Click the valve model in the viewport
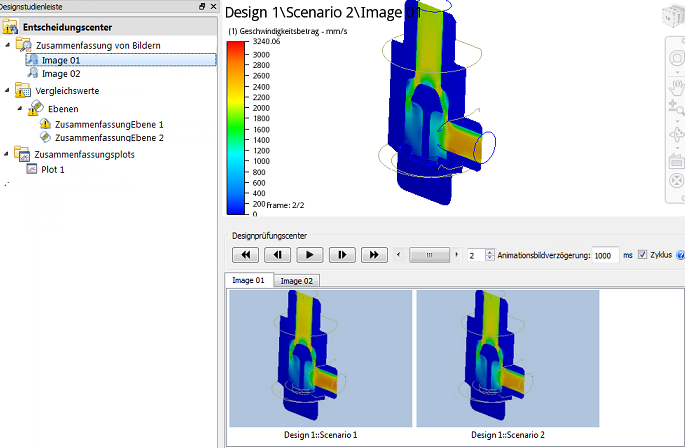The image size is (685, 448). point(430,107)
